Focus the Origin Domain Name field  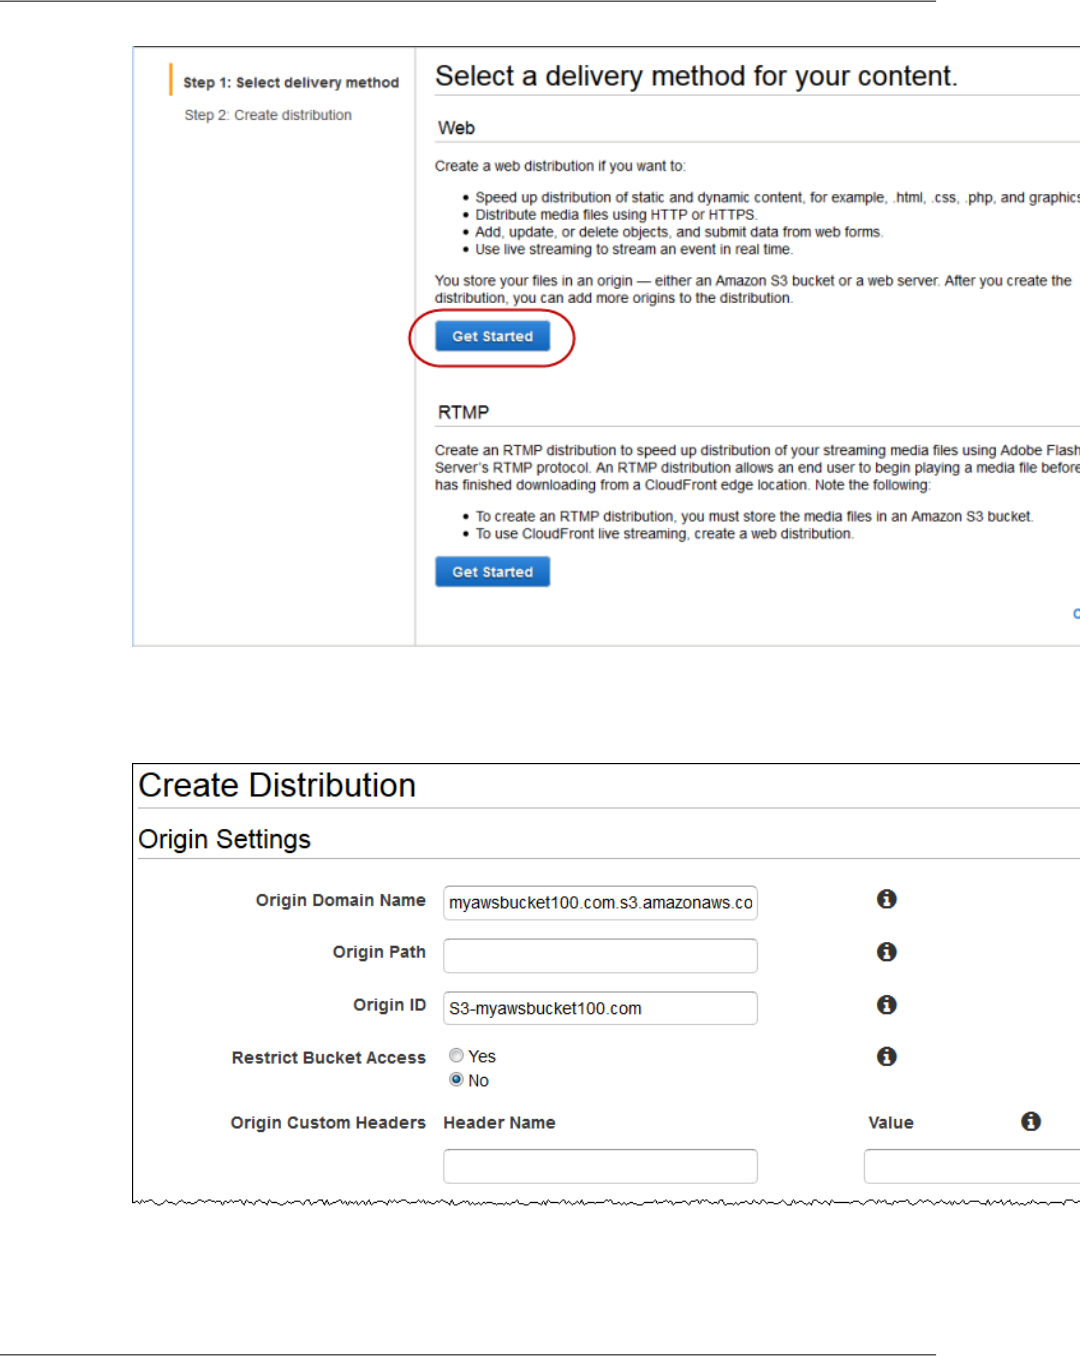600,903
